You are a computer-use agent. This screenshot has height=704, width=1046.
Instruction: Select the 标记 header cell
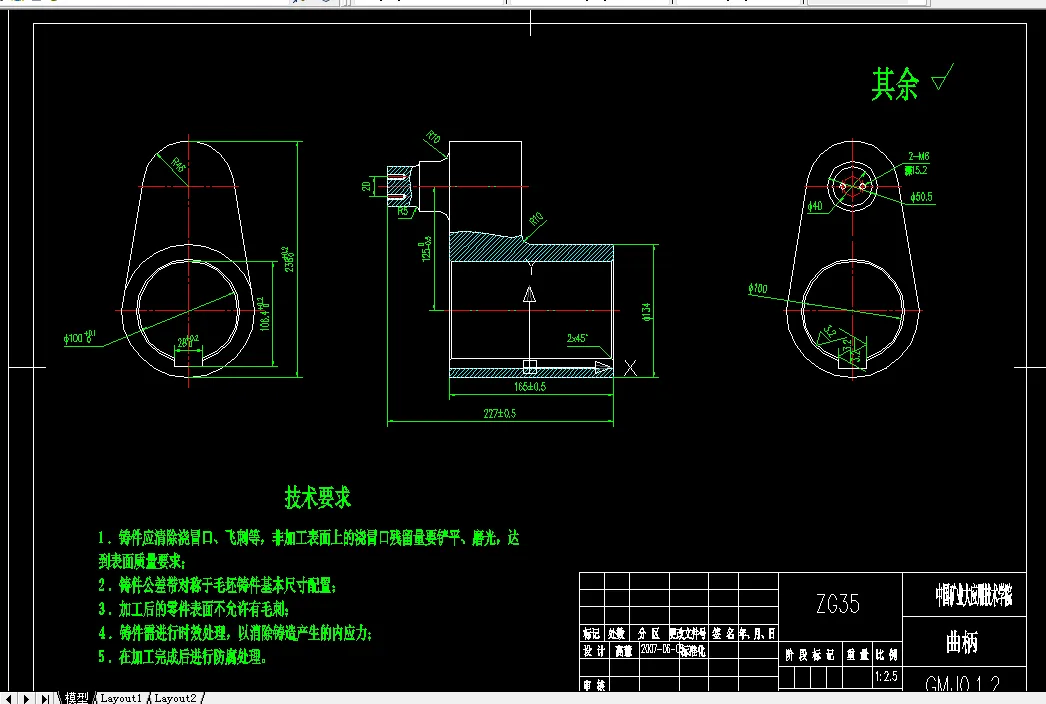point(591,633)
